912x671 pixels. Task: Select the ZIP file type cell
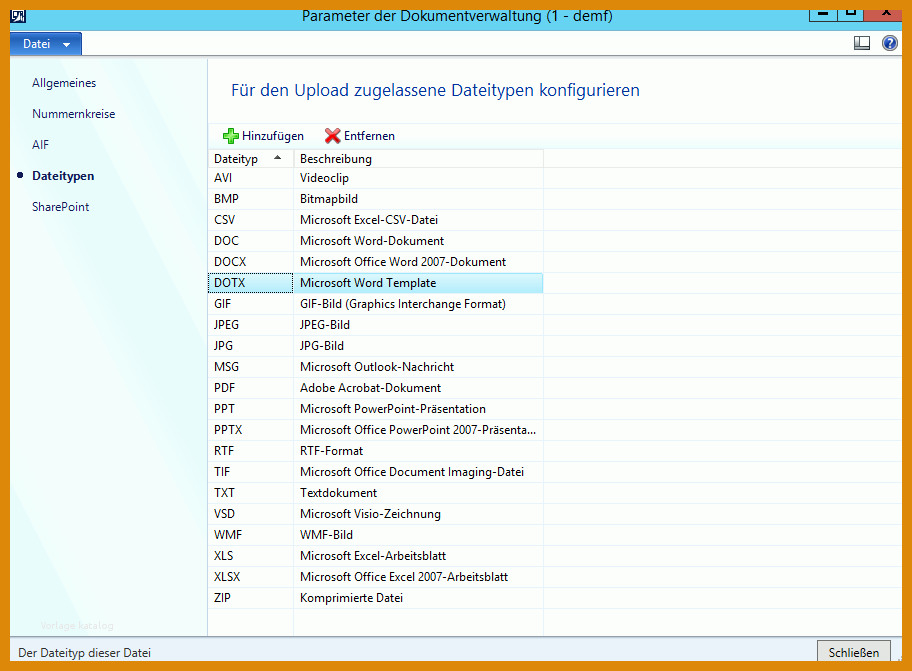(251, 598)
